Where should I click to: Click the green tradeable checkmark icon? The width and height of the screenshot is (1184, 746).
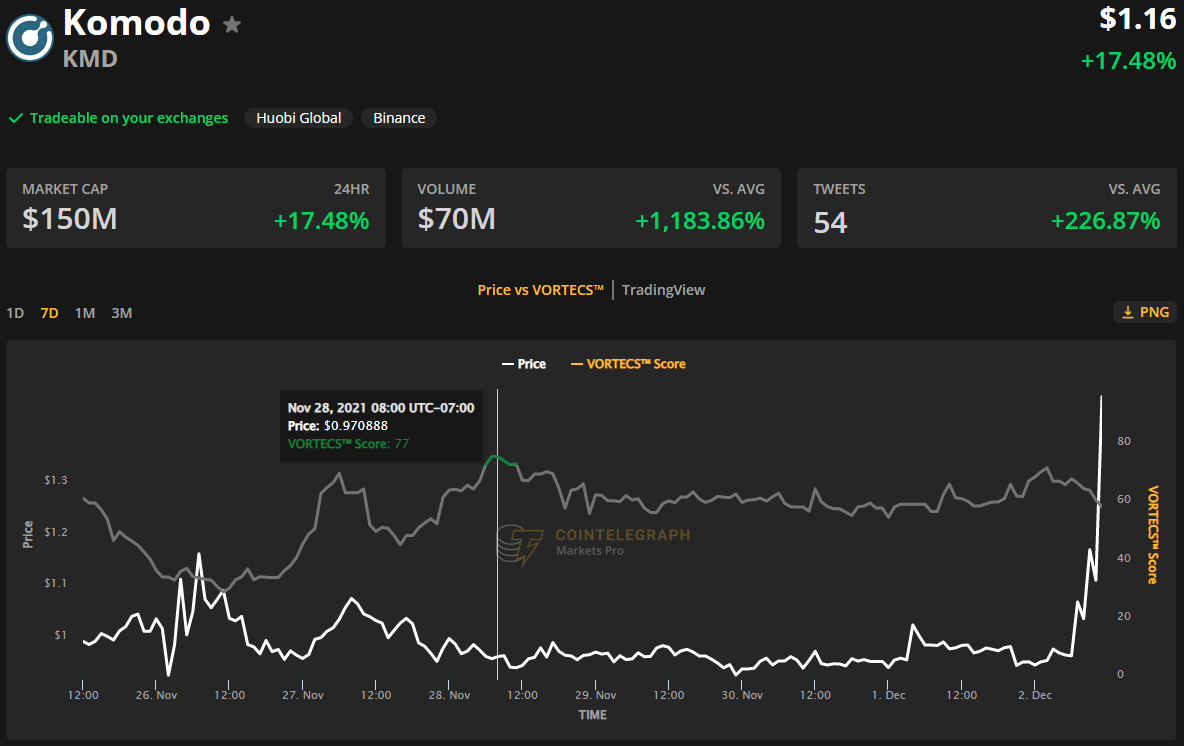tap(16, 118)
